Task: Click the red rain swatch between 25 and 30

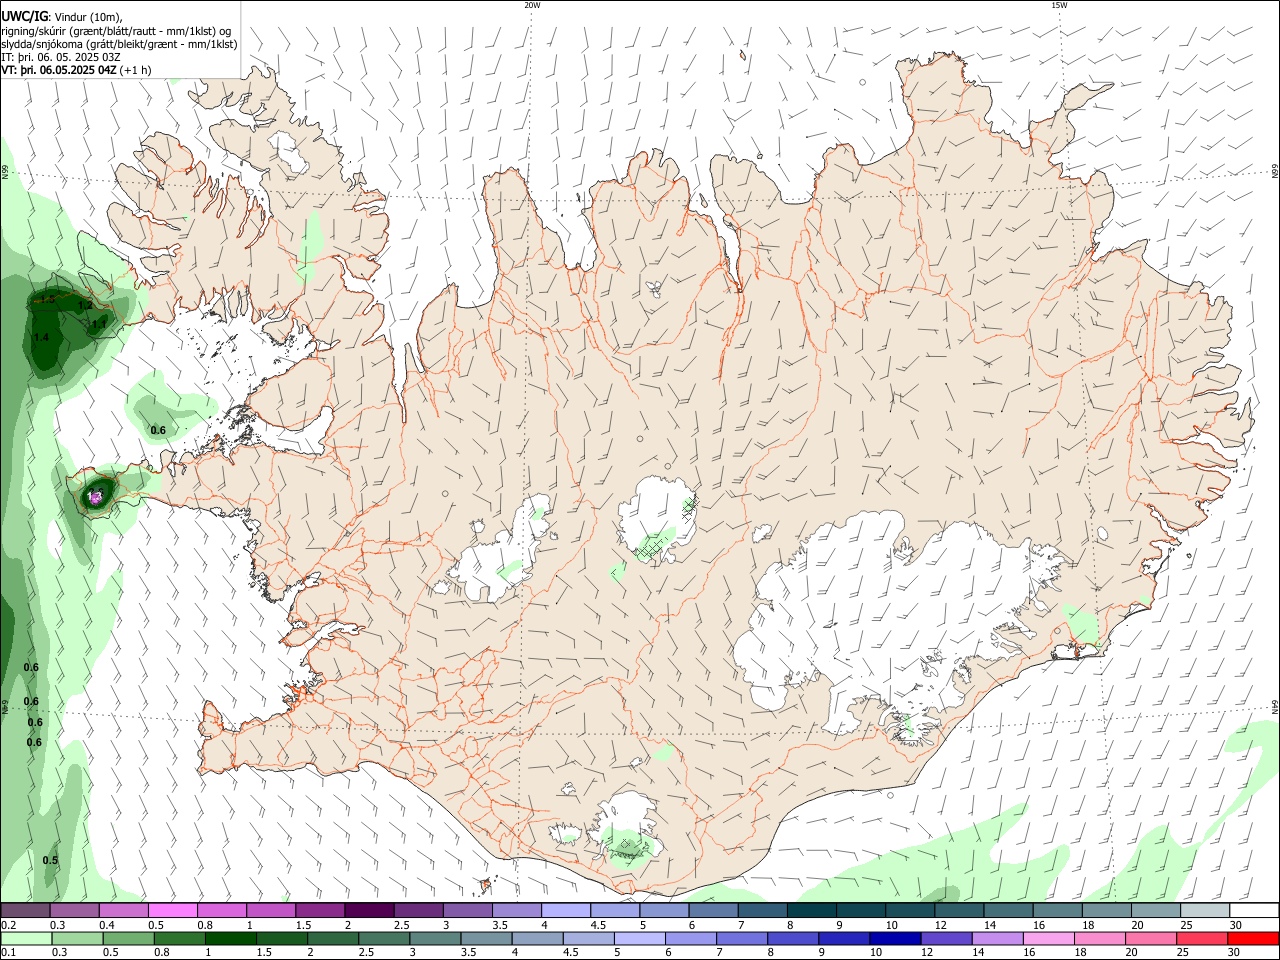Action: [1201, 938]
